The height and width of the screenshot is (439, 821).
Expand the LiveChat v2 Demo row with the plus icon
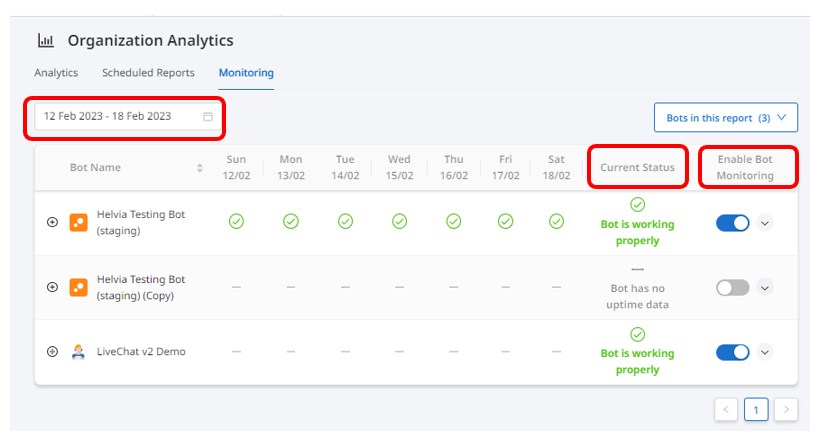[52, 352]
